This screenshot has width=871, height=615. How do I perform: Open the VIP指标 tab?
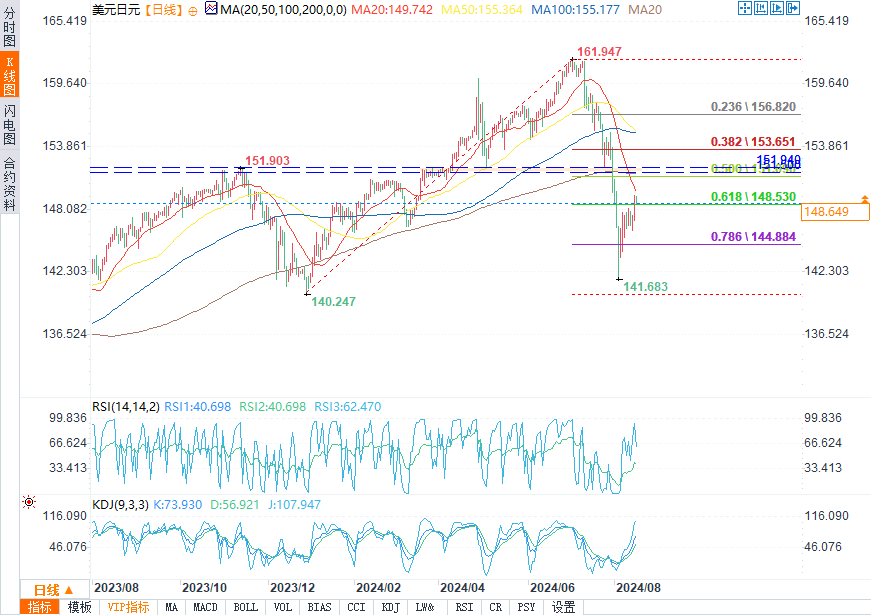point(128,607)
